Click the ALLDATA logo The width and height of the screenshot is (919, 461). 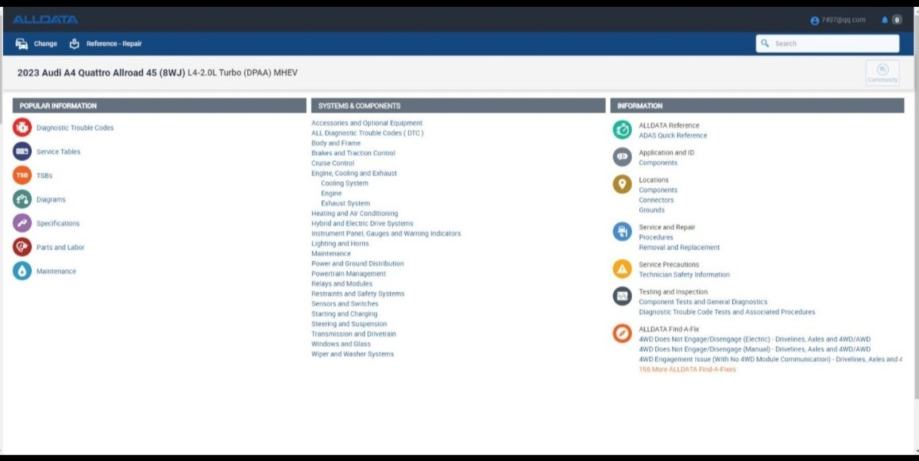[x=45, y=19]
